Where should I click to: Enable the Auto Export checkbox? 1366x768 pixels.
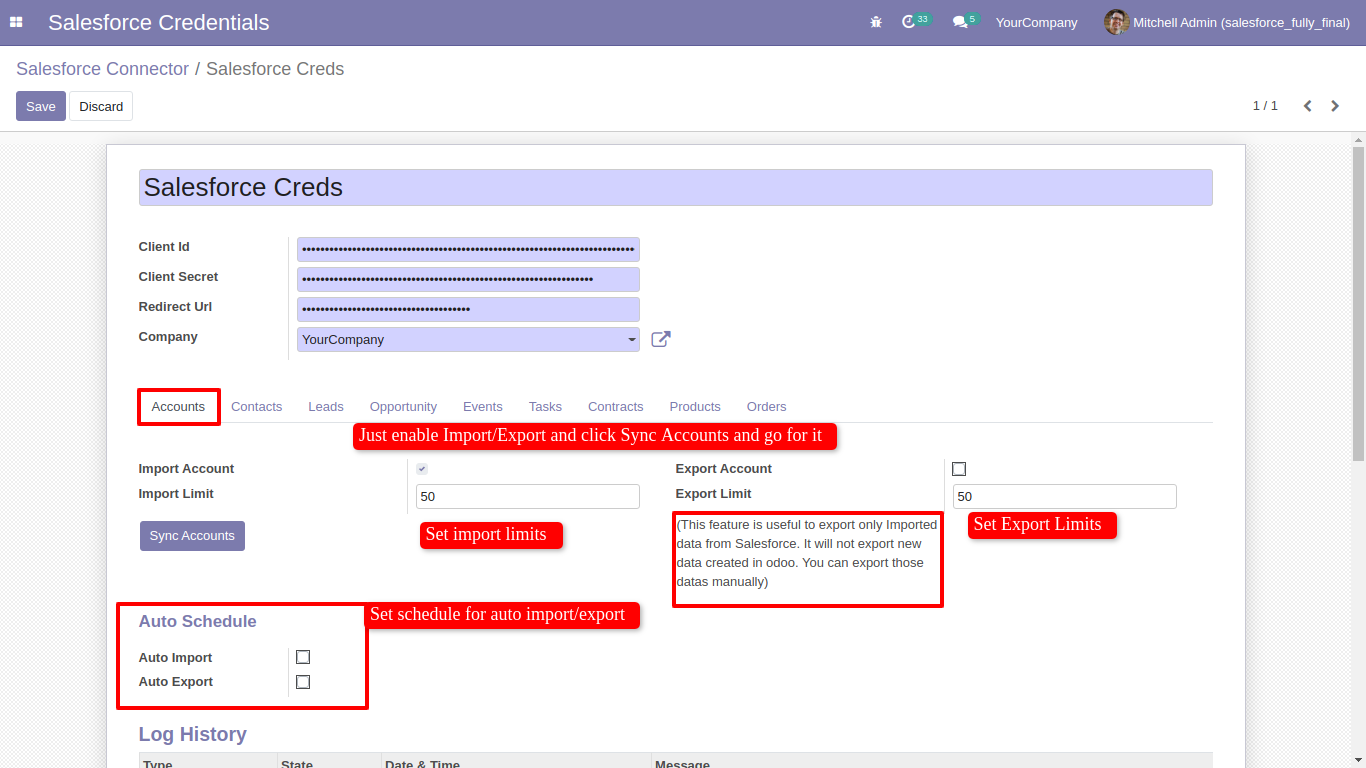(x=303, y=682)
